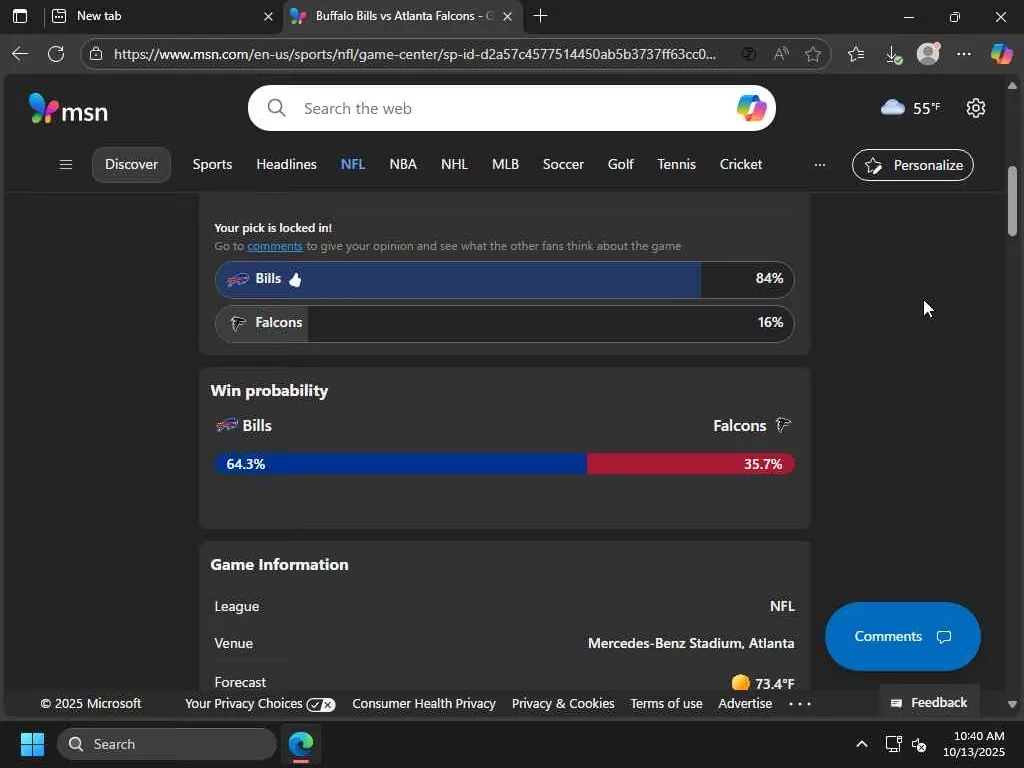
Task: Click the Falcons 35.7% red probability segment
Action: coord(691,464)
